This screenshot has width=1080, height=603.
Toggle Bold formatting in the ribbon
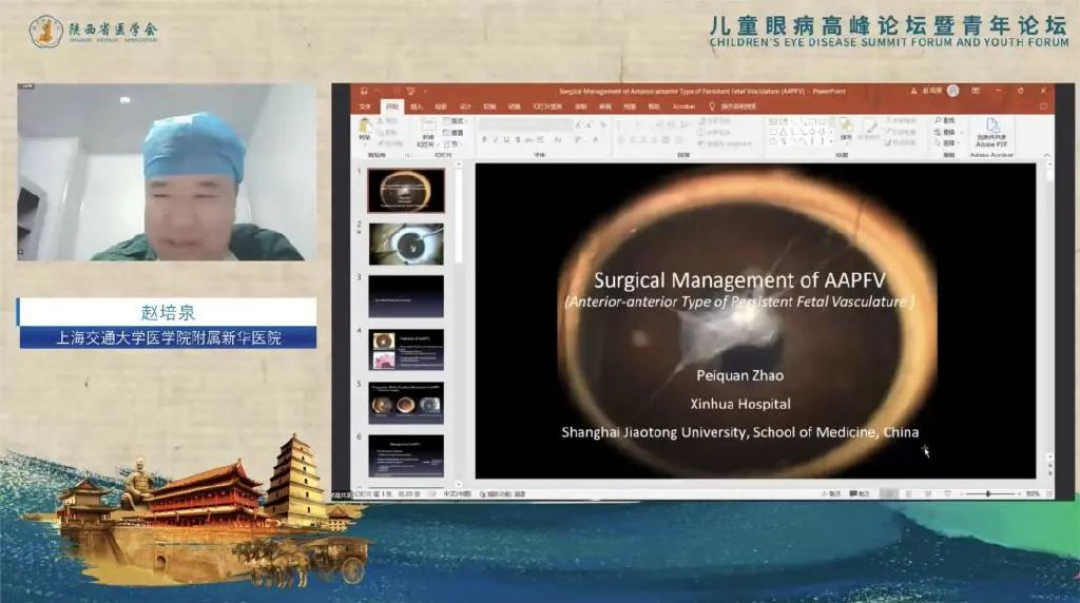coord(484,140)
